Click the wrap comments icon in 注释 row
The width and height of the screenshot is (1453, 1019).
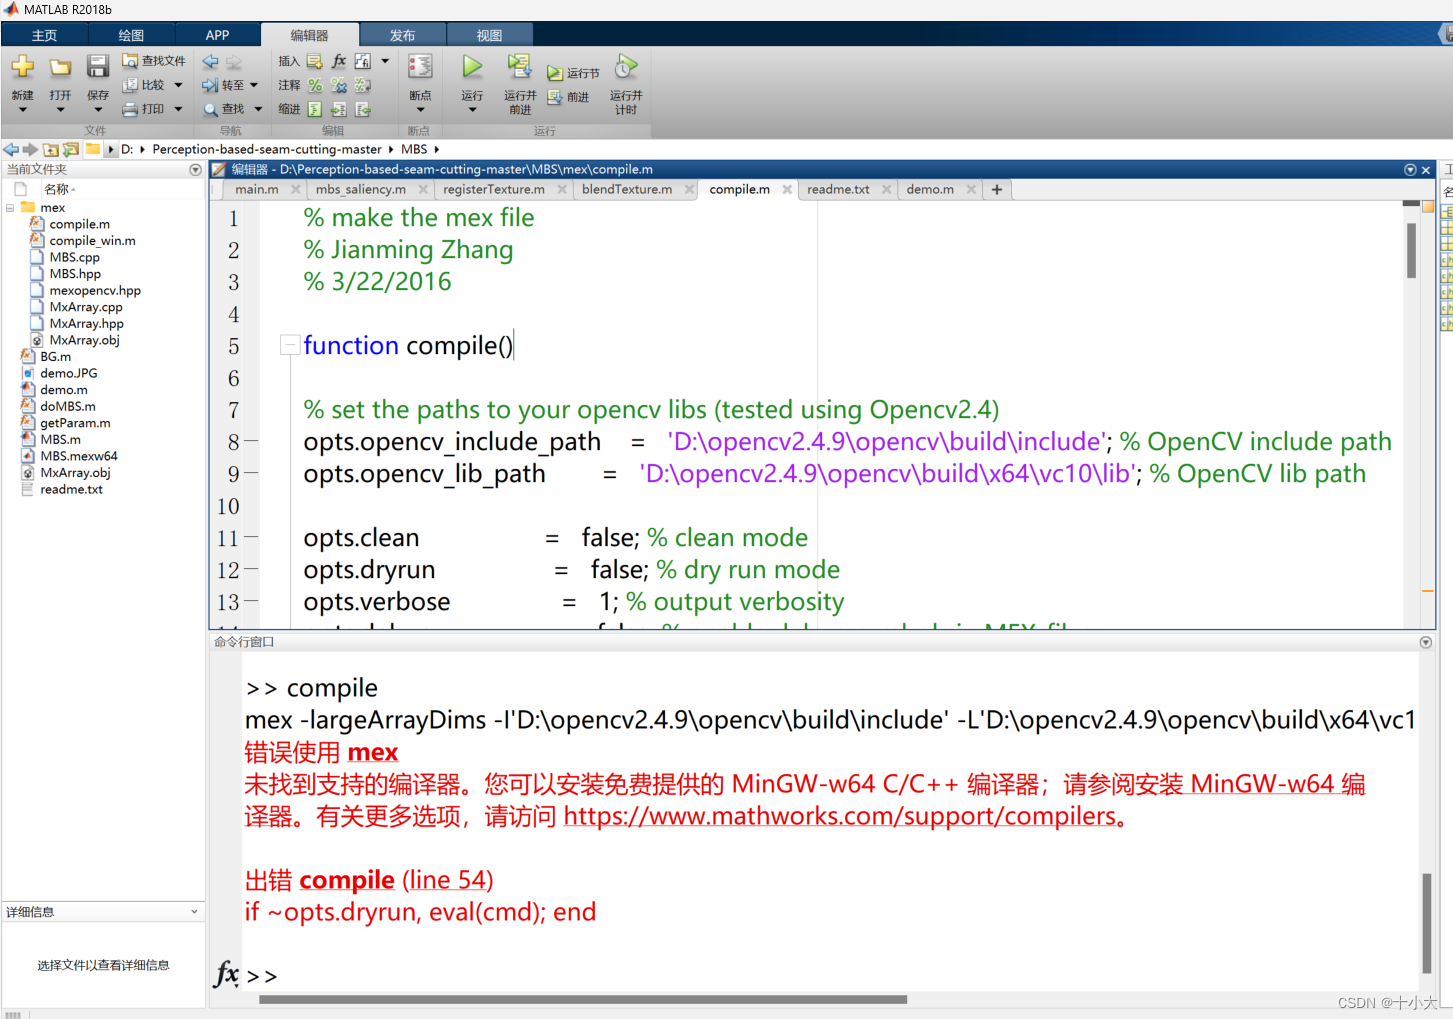tap(363, 85)
